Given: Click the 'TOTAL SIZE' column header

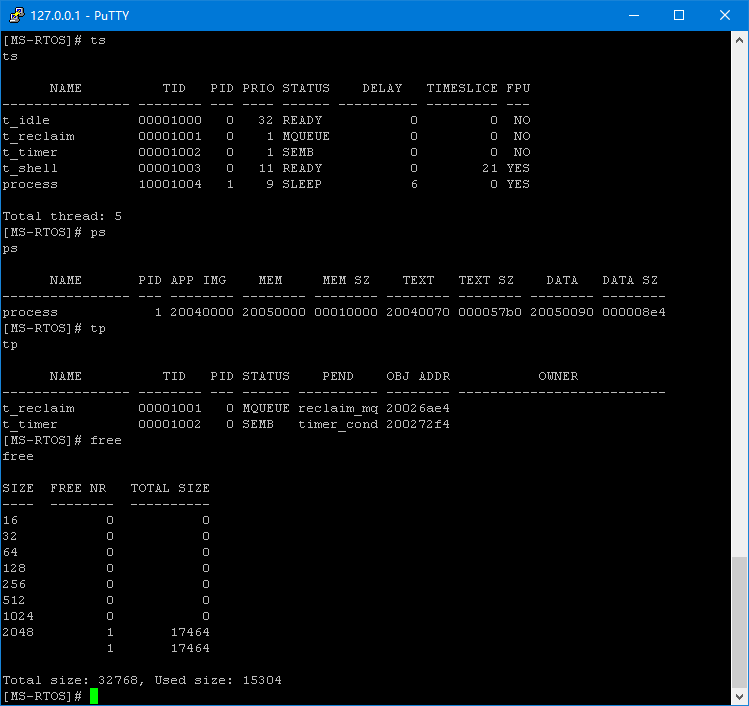Looking at the screenshot, I should click(x=170, y=488).
